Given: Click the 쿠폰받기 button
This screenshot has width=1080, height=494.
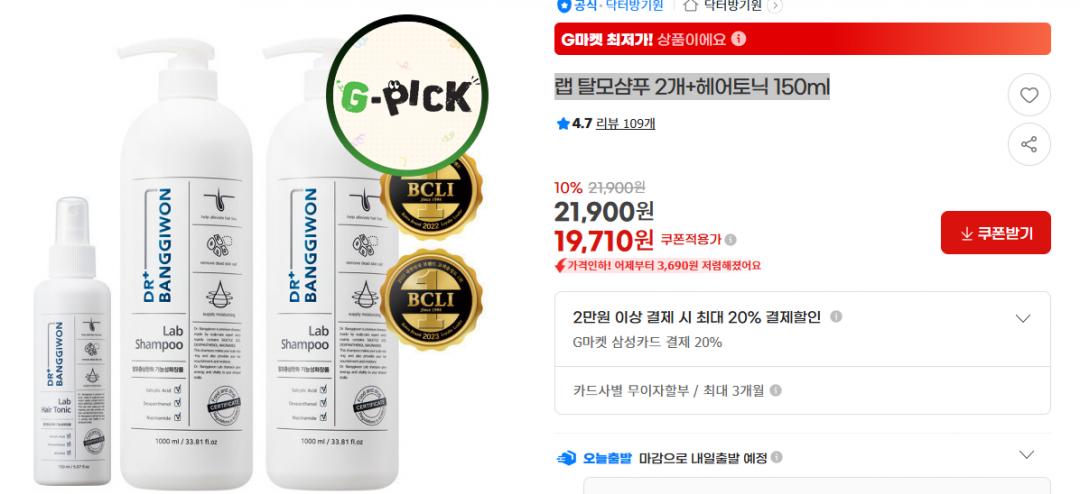Looking at the screenshot, I should 995,233.
